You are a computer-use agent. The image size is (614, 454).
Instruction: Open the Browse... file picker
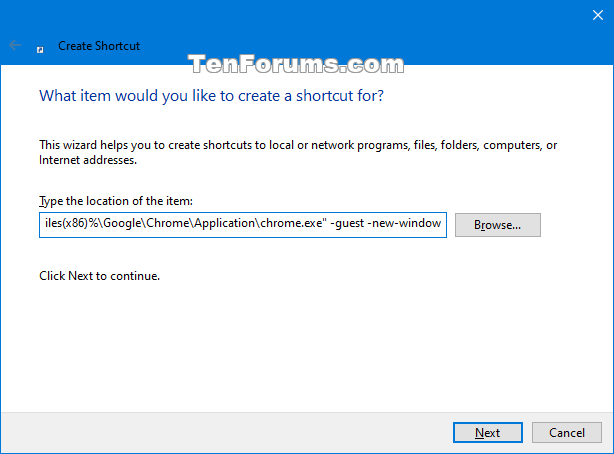pos(498,225)
